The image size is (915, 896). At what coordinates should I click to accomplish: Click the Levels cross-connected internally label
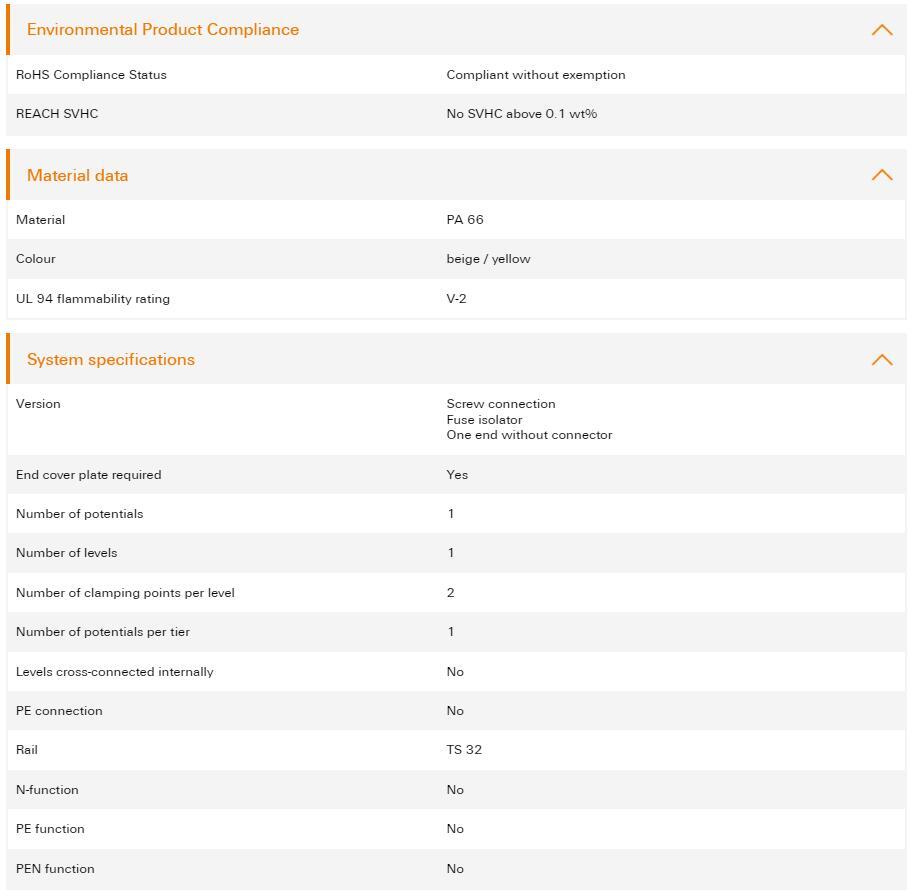click(114, 672)
